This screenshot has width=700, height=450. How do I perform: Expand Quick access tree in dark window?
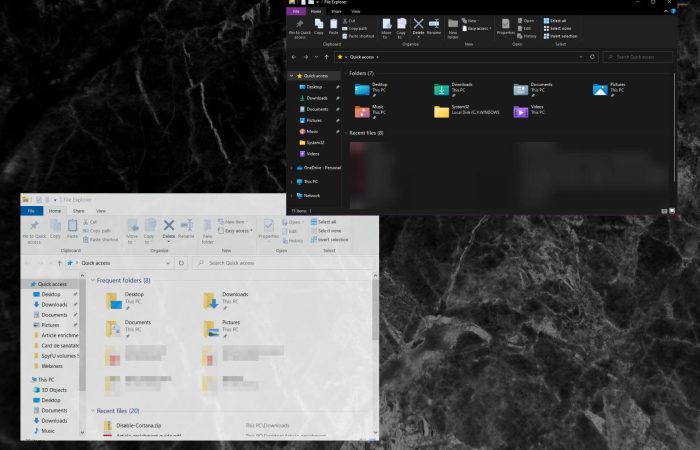click(x=292, y=76)
